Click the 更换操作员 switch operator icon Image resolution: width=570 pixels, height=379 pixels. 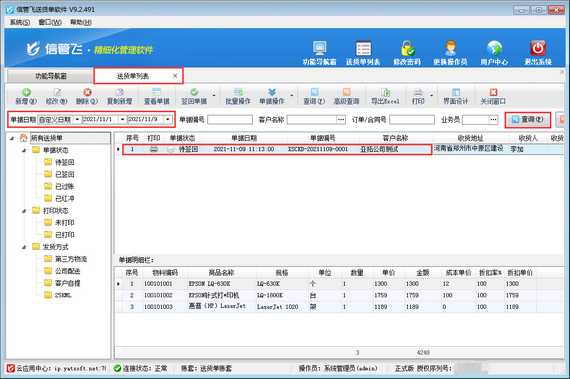[x=450, y=48]
